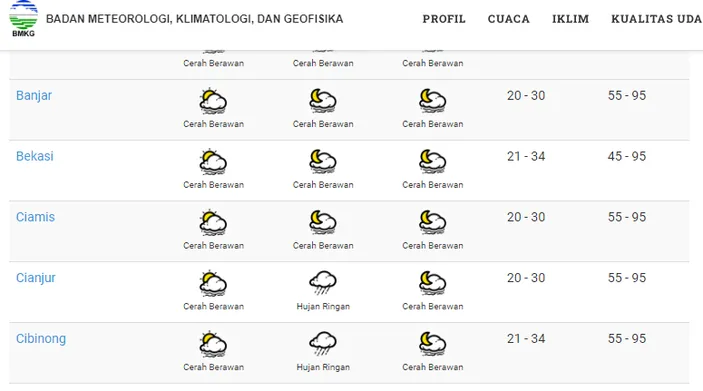
Task: Select Banjar's first Cerah Berawan sun icon
Action: tap(213, 101)
